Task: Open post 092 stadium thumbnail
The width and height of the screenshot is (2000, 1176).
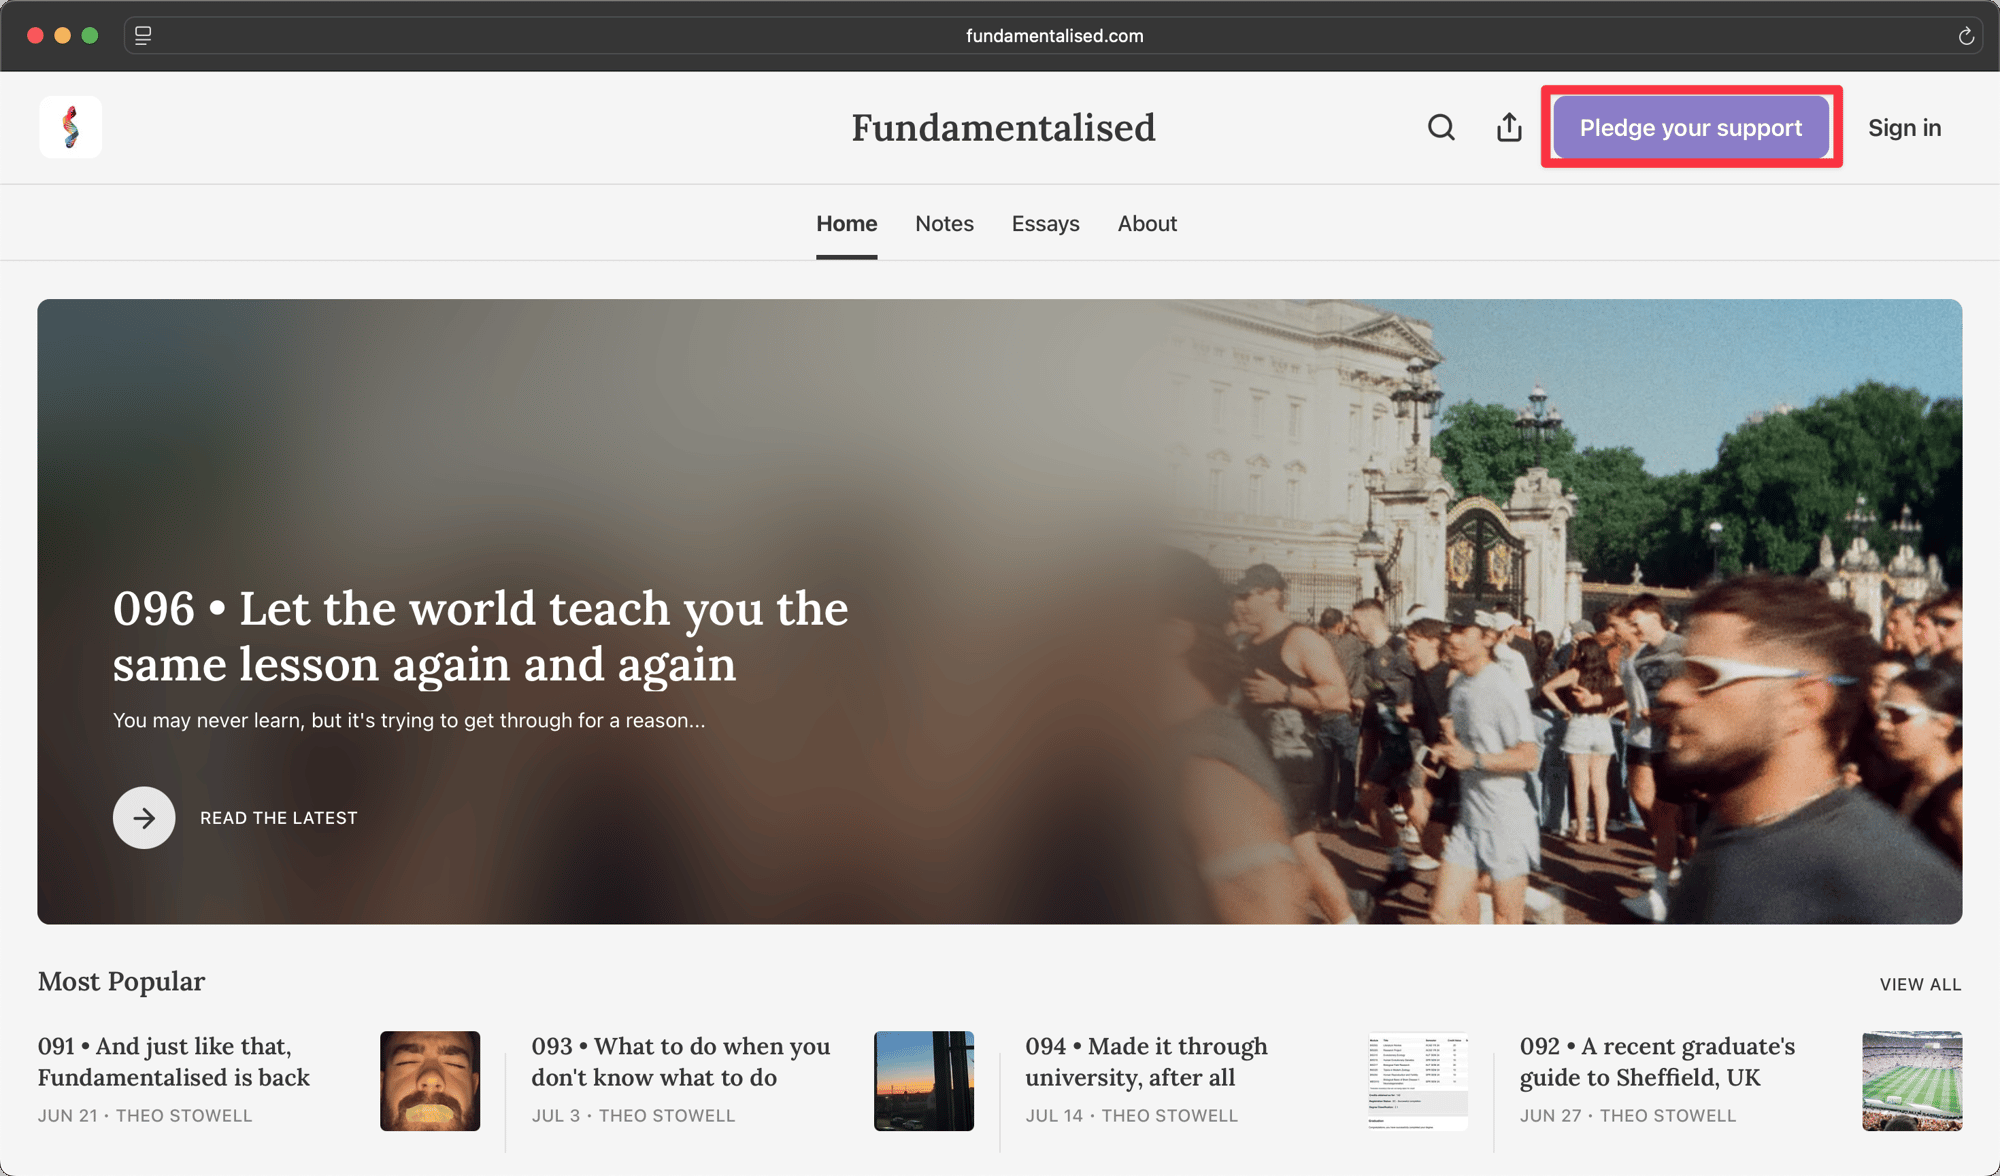Action: 1911,1080
